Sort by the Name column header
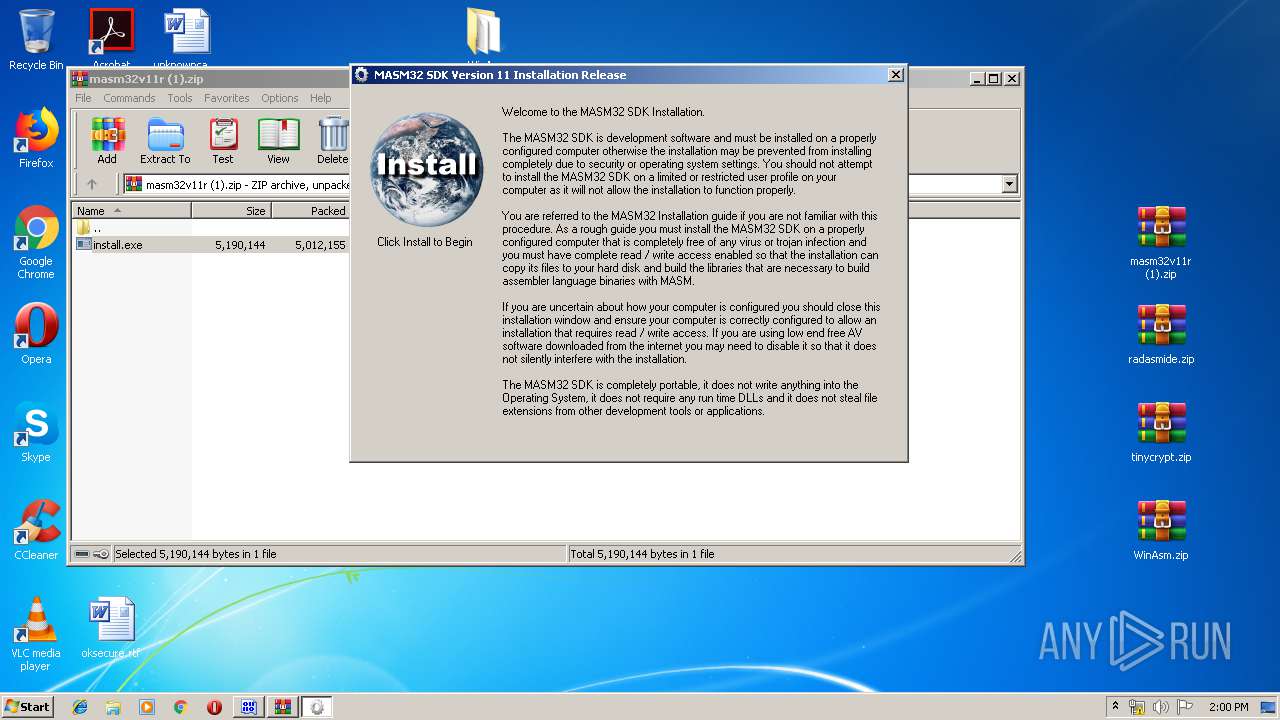Viewport: 1280px width, 720px height. coord(131,211)
